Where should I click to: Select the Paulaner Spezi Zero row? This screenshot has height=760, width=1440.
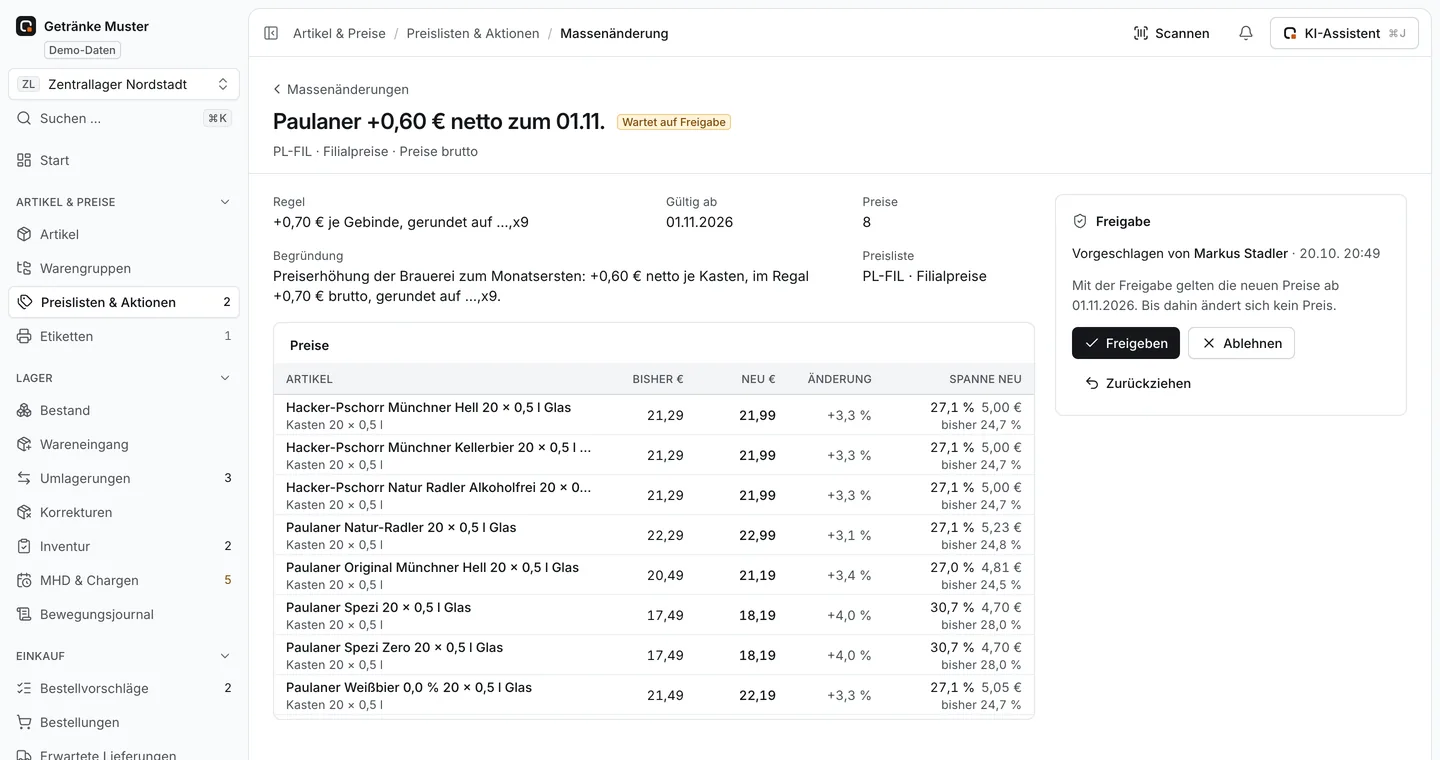point(654,655)
